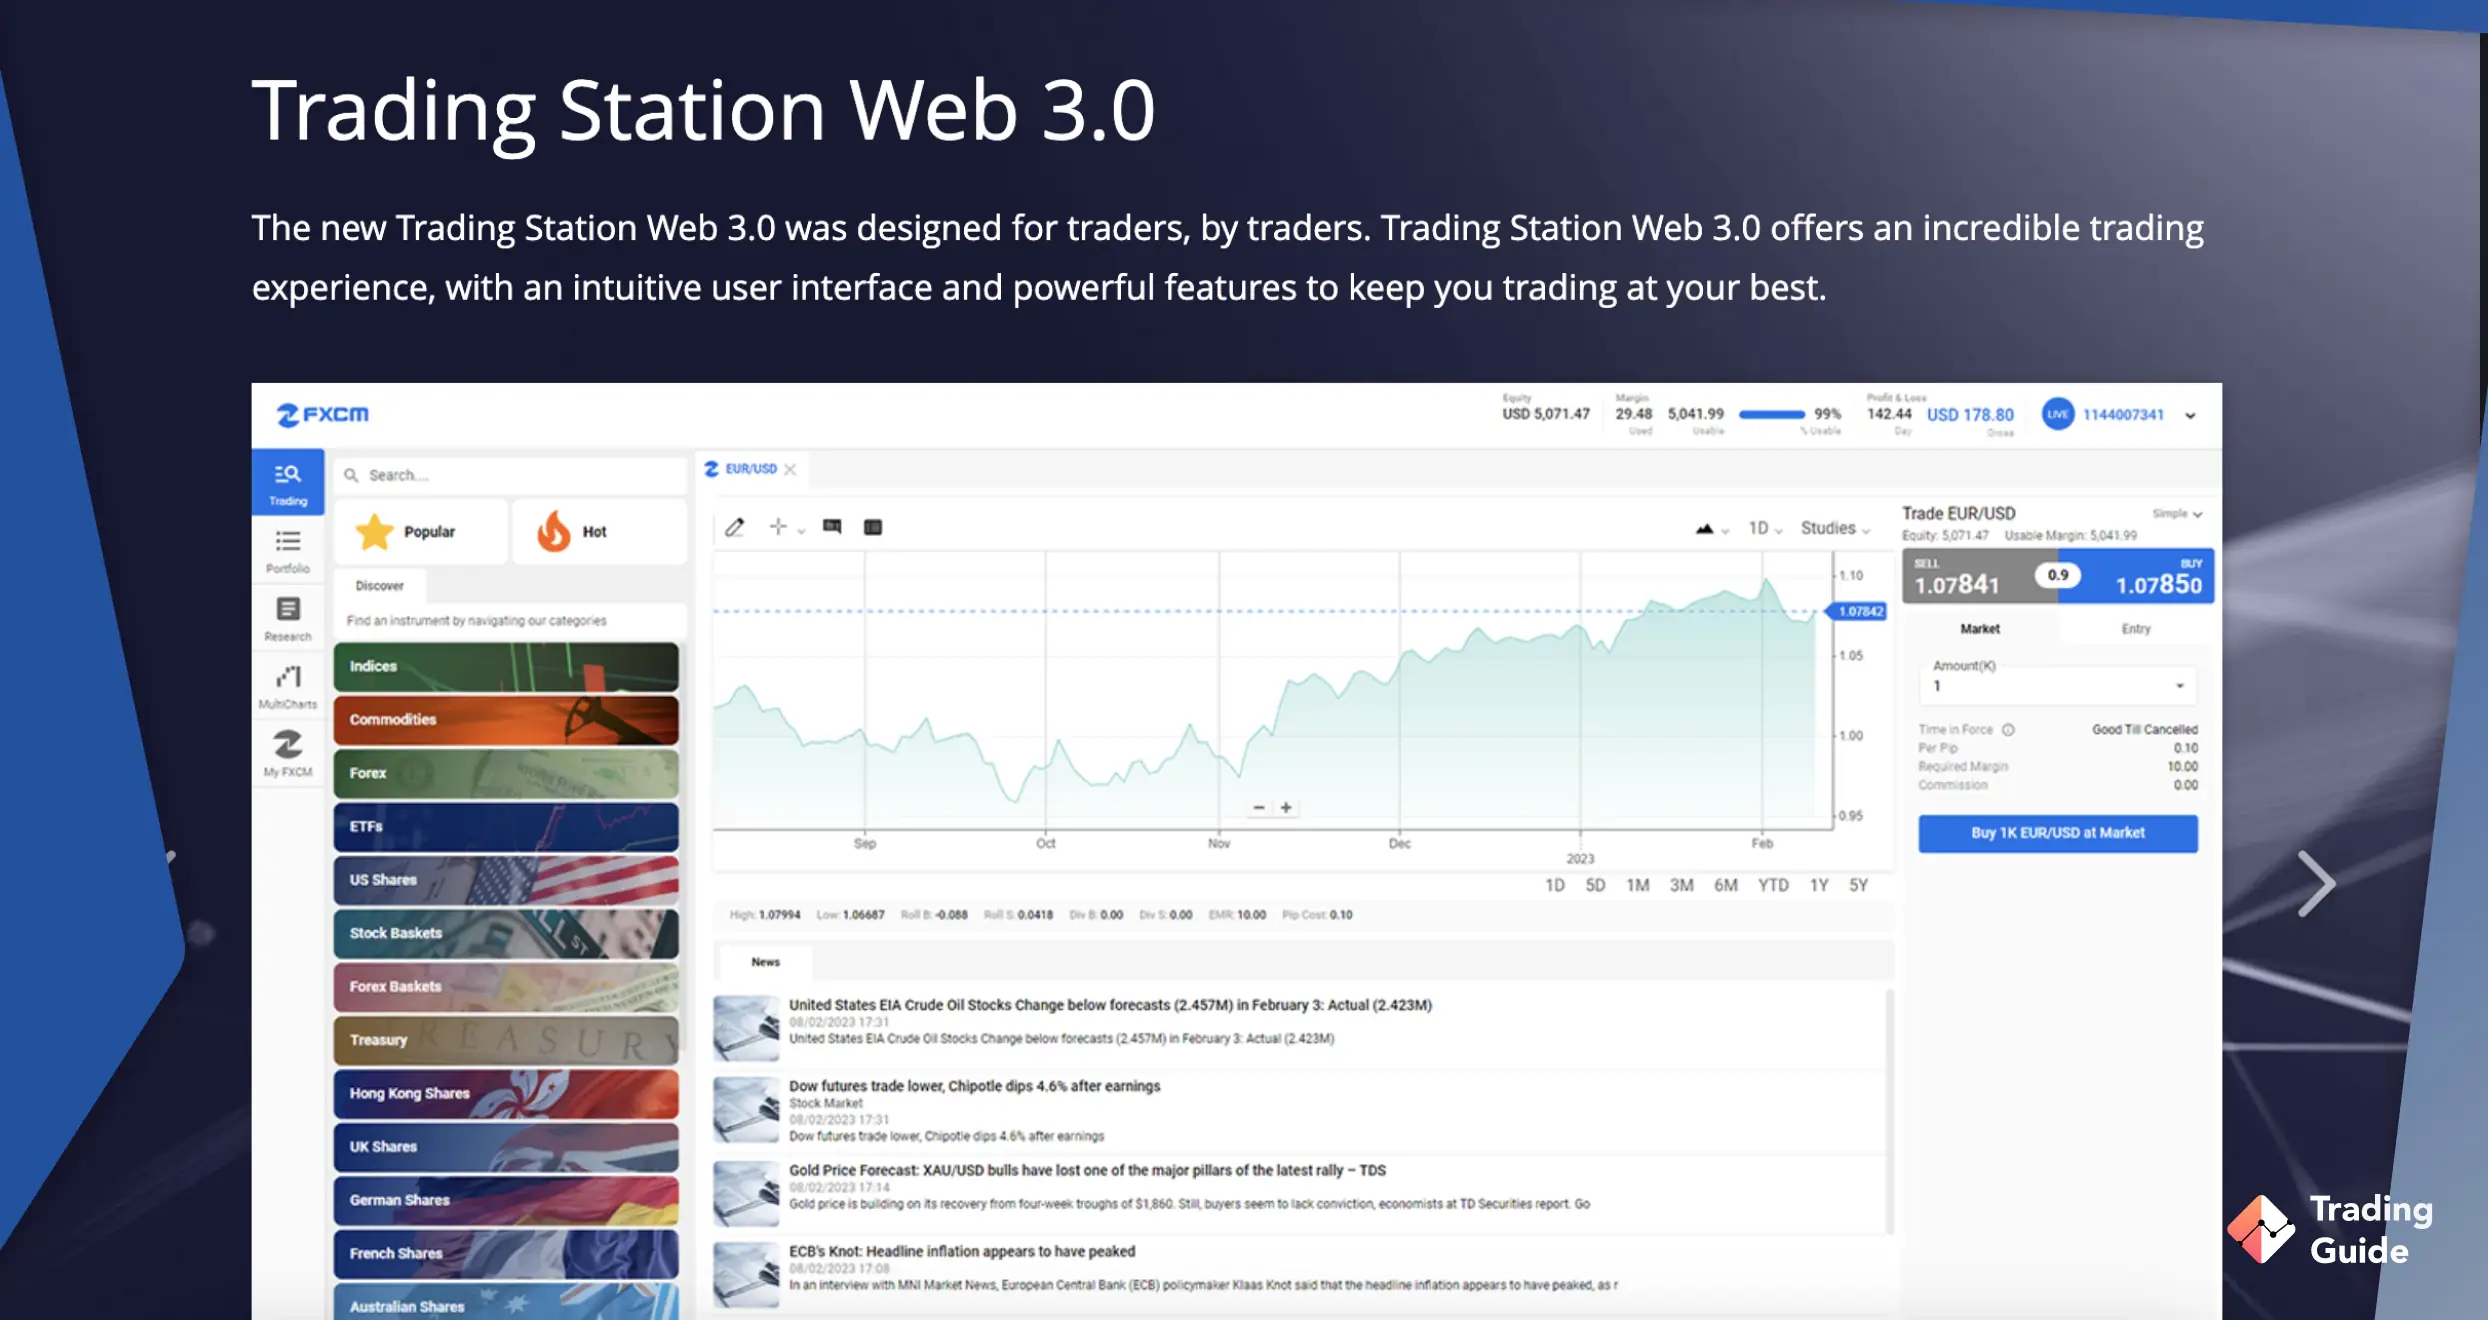Click Buy 1K EUR/USD at Market

click(2058, 833)
